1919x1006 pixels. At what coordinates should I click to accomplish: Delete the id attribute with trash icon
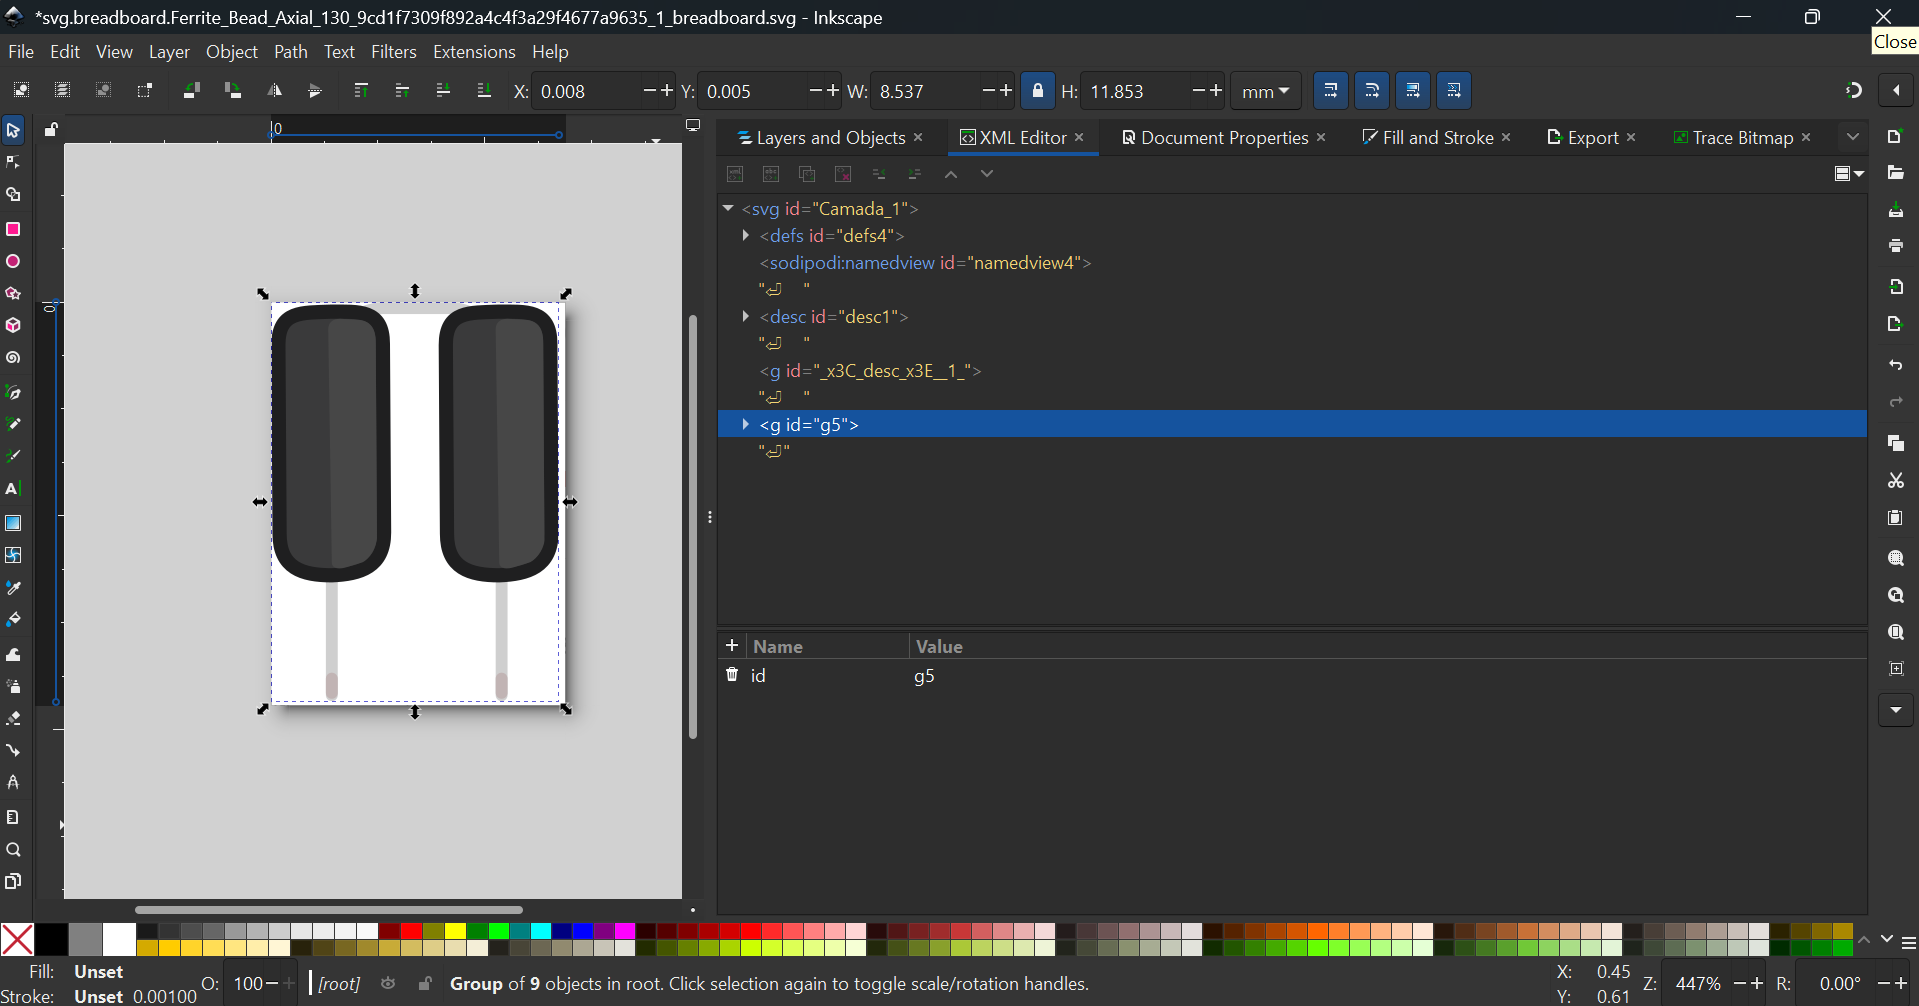pos(732,675)
